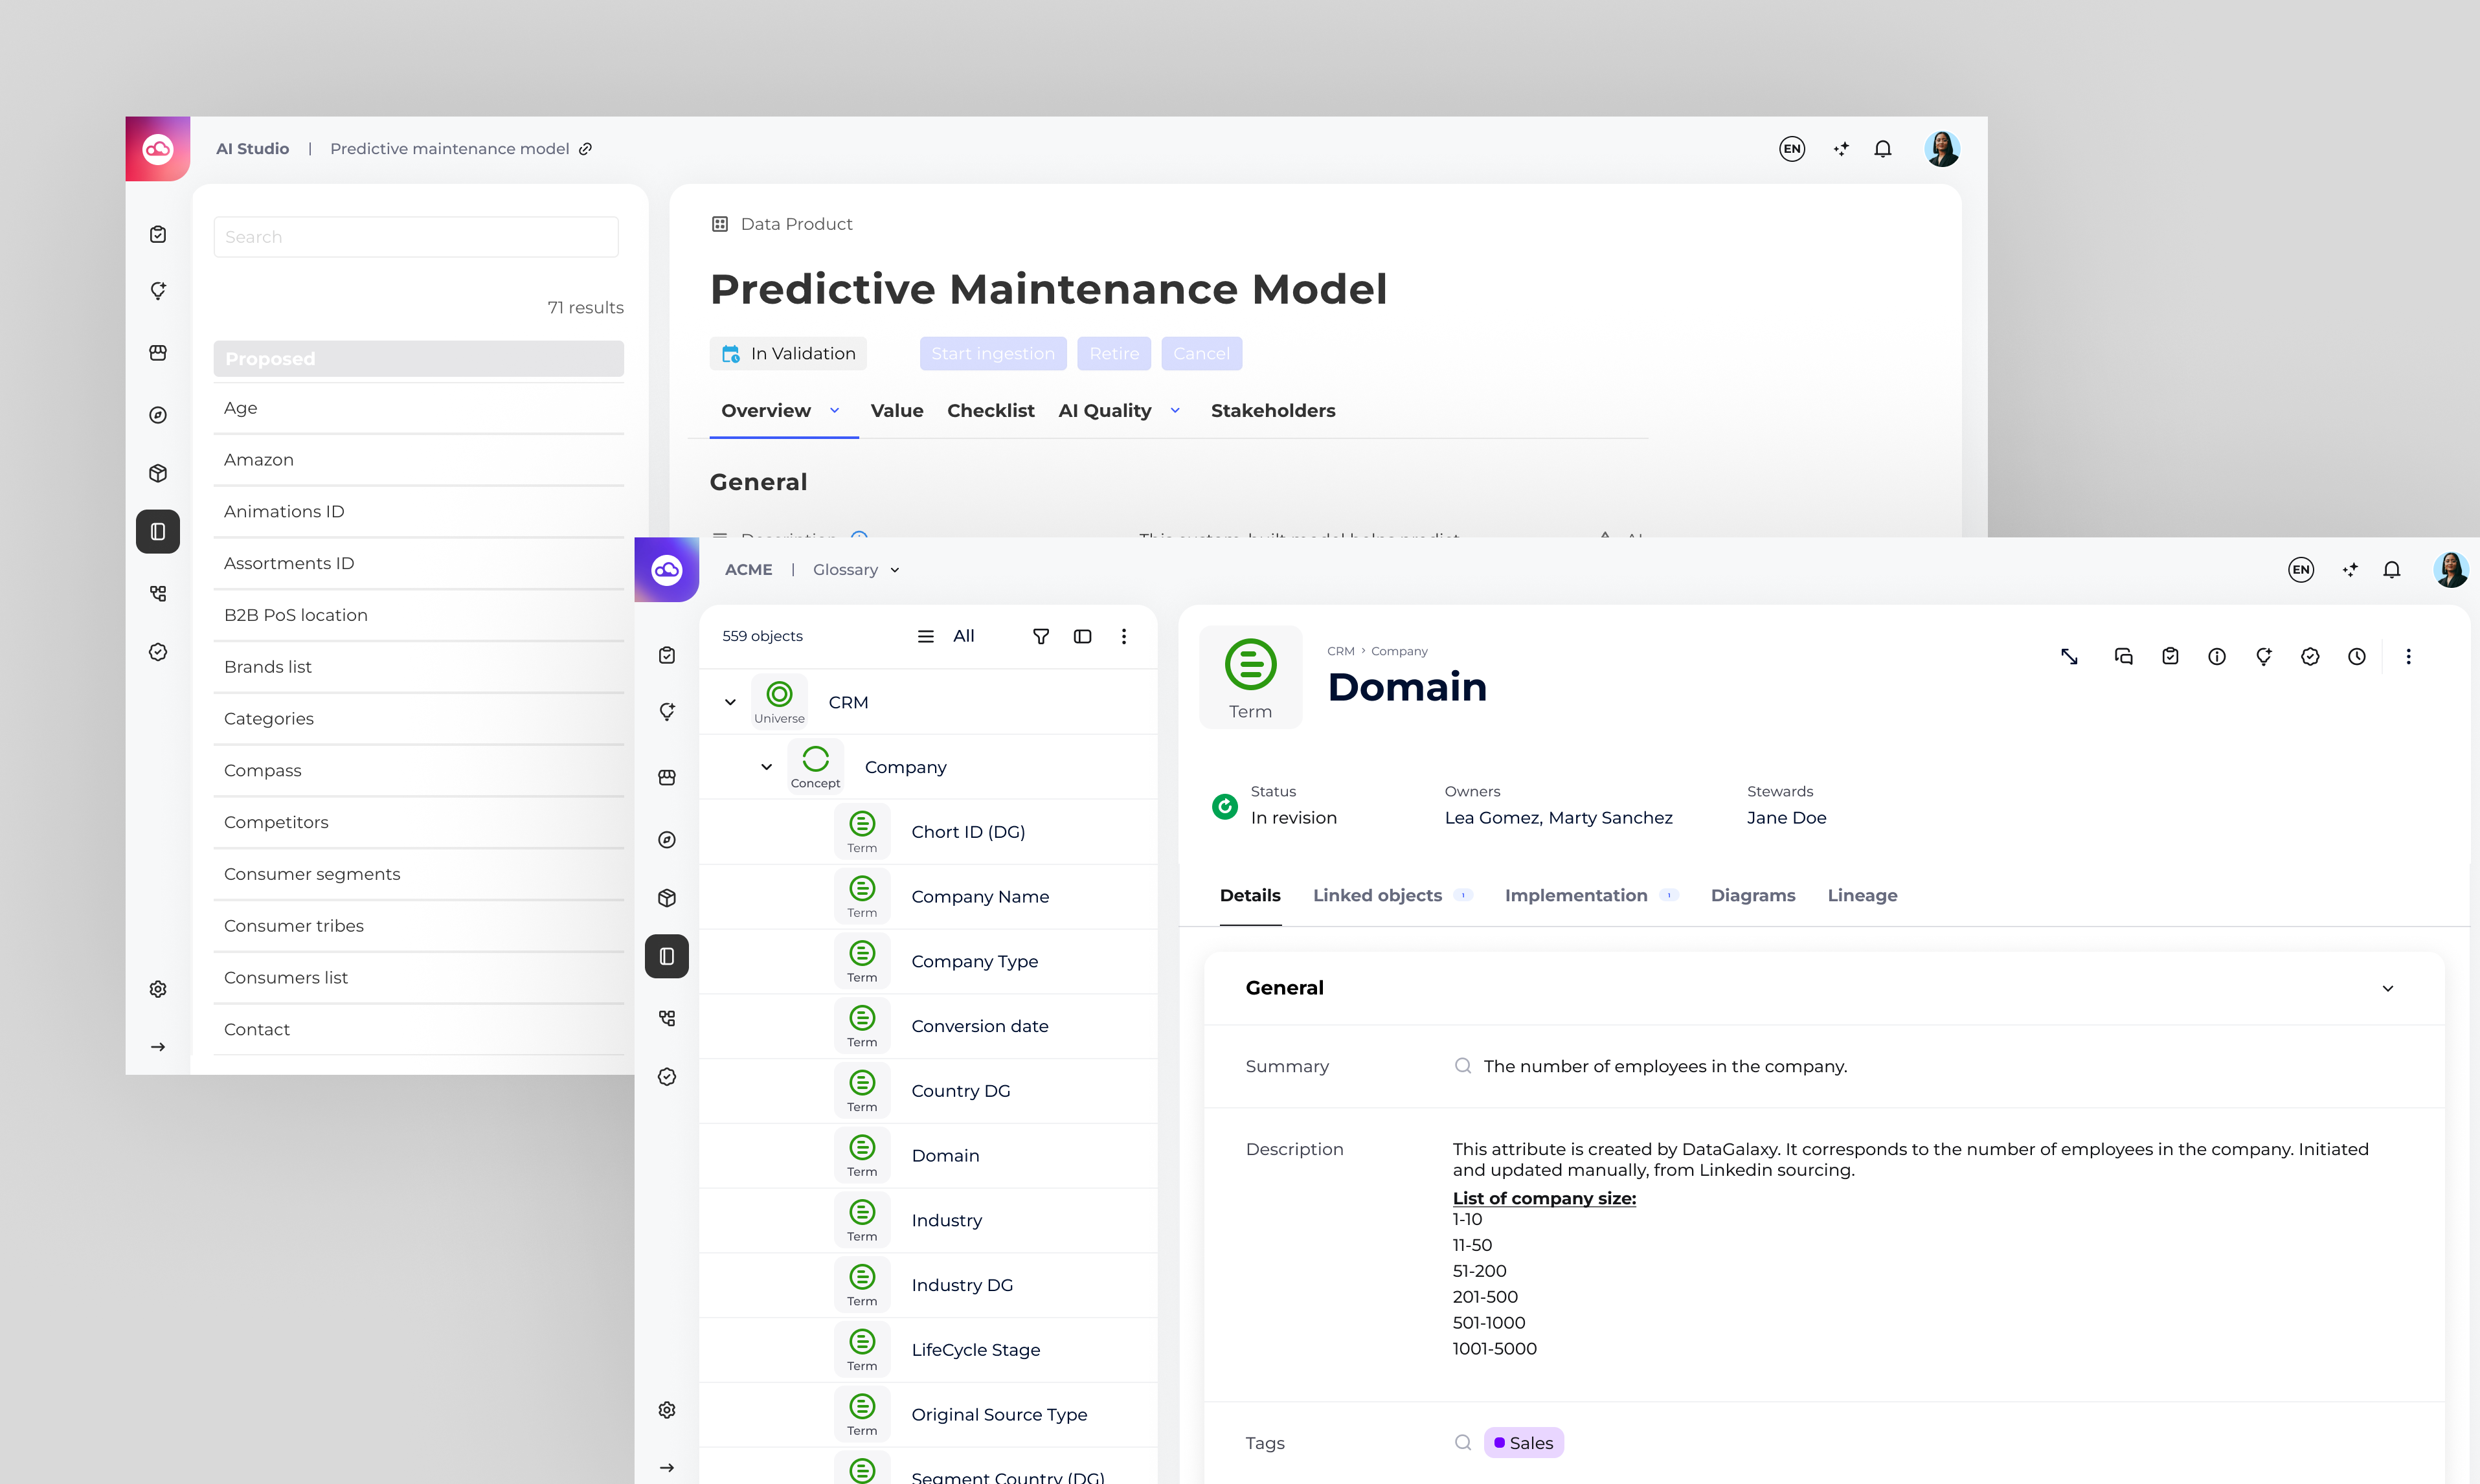
Task: Focus the Search field in AI Studio list
Action: pos(416,237)
